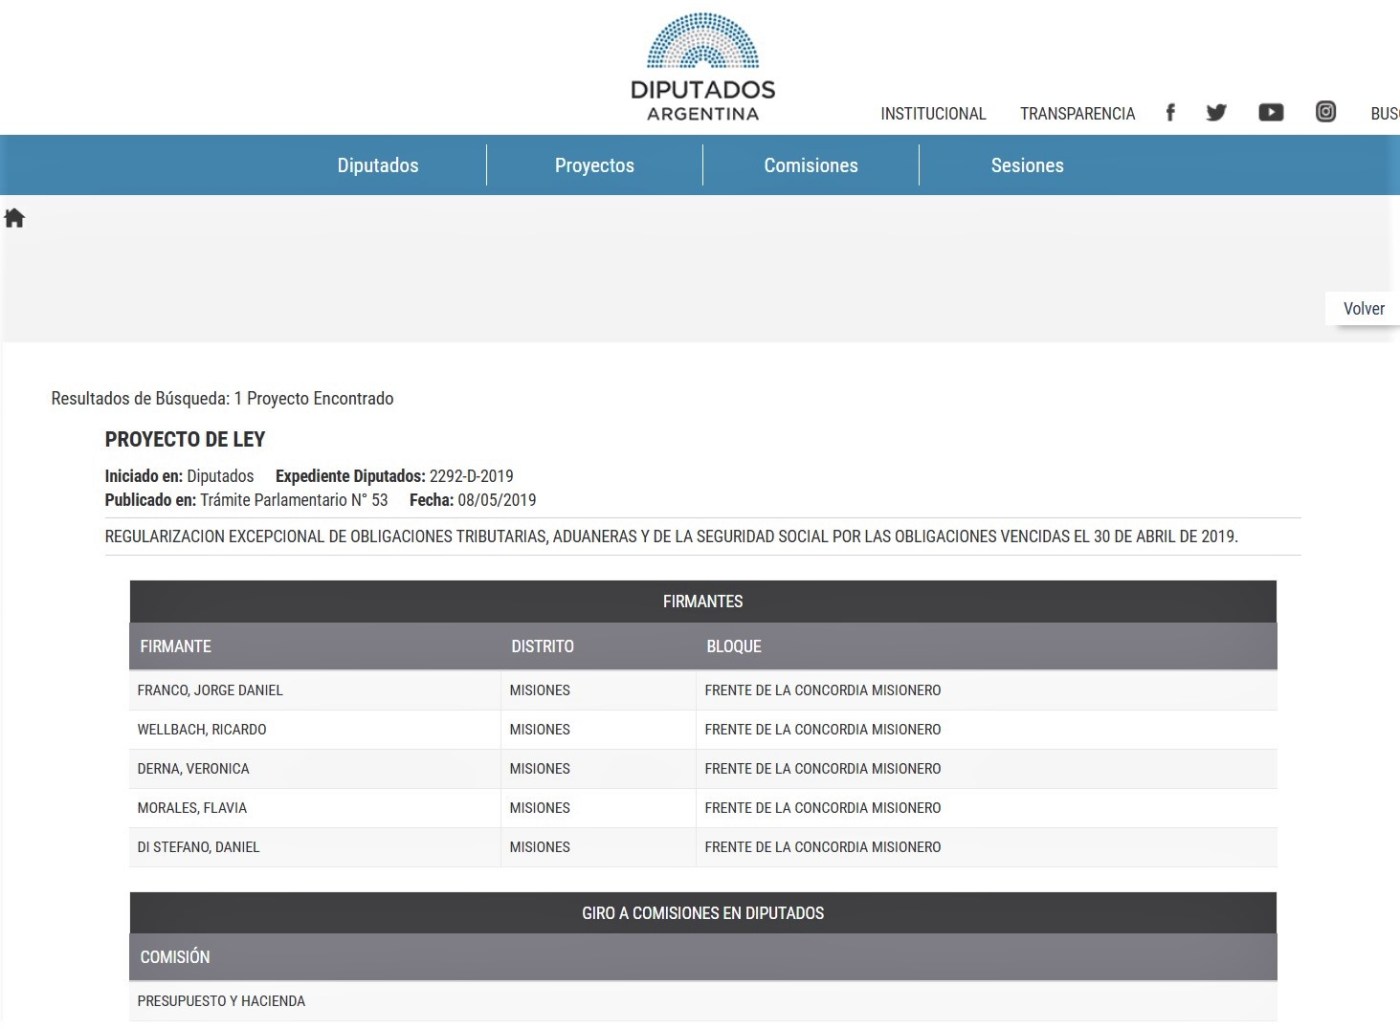Click signer DERNA, VERONICA
The image size is (1400, 1029).
pyautogui.click(x=193, y=768)
